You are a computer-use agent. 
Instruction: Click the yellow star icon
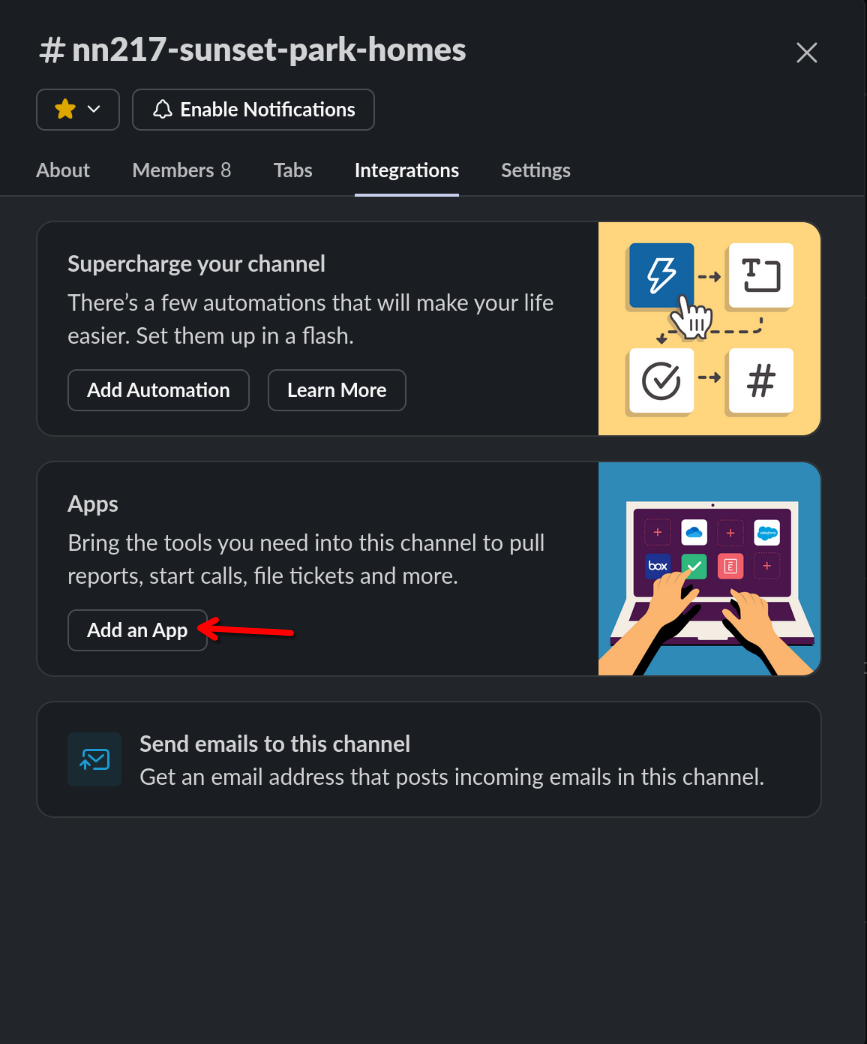[65, 110]
